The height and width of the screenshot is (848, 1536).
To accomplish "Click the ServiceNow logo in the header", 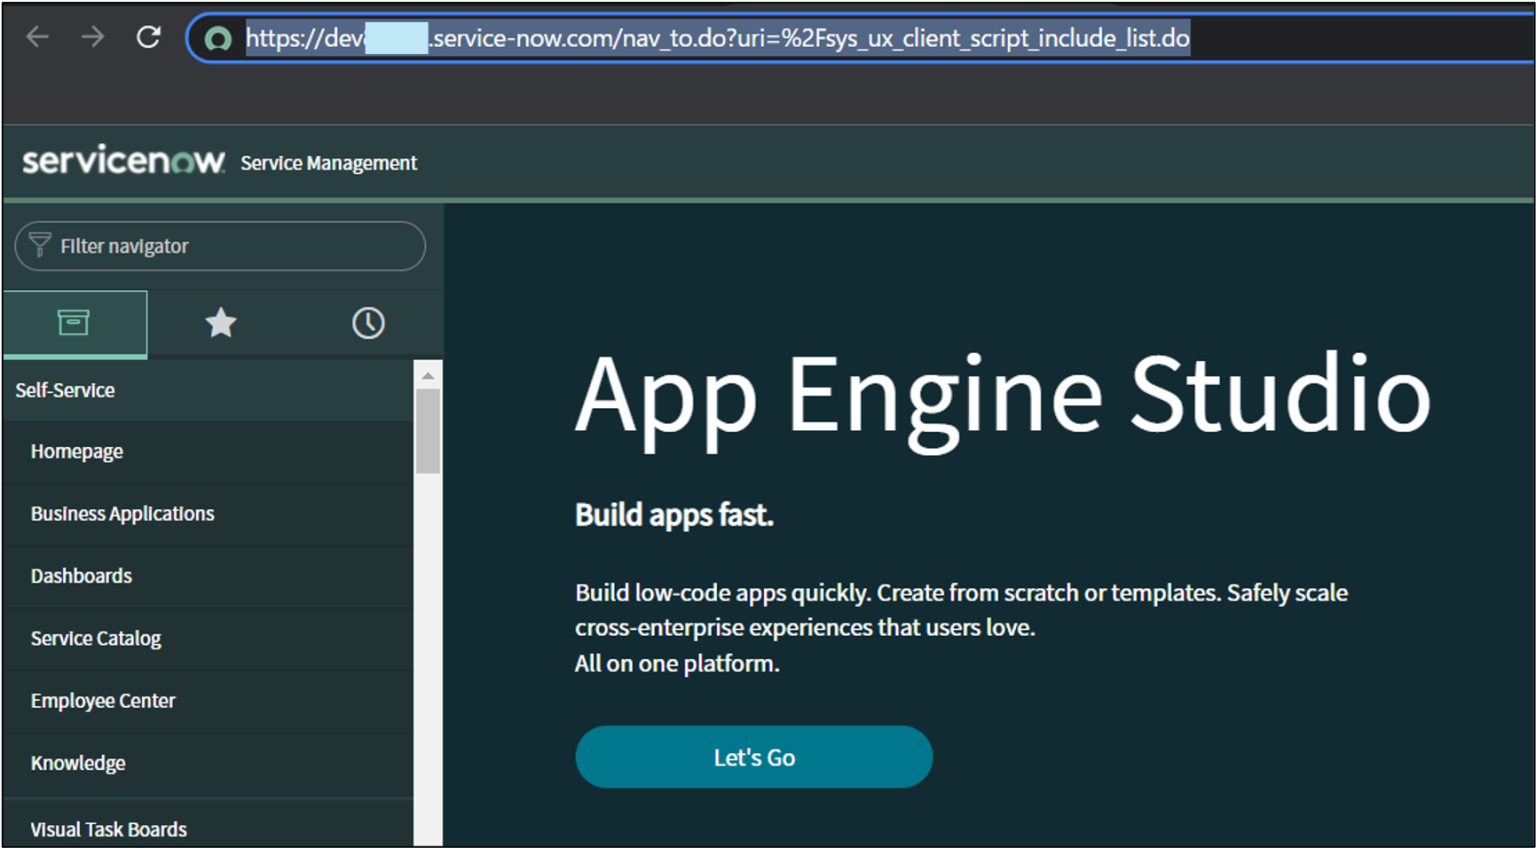I will pos(122,160).
